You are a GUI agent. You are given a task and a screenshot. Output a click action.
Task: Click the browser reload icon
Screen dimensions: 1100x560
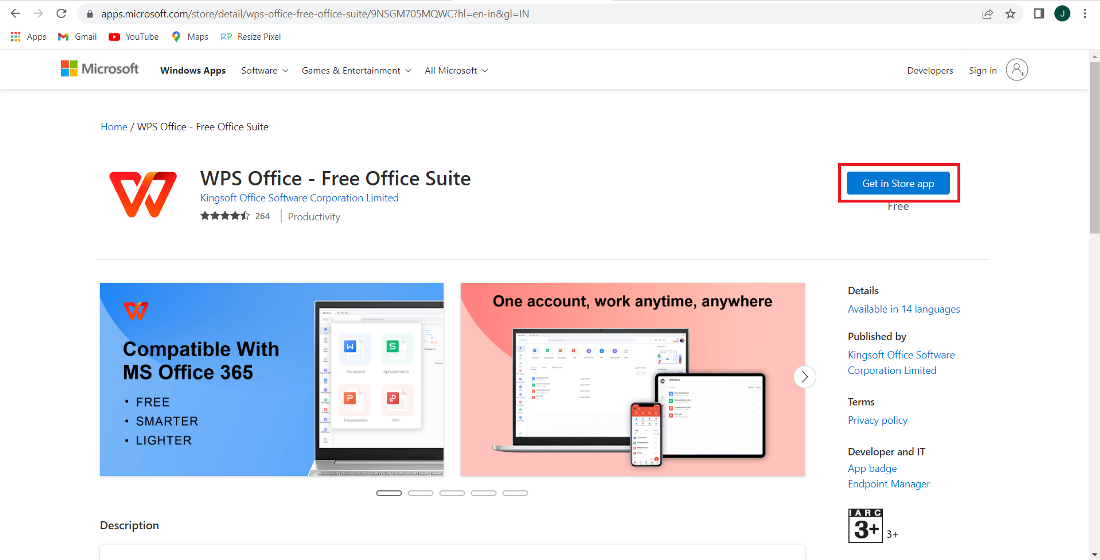62,14
